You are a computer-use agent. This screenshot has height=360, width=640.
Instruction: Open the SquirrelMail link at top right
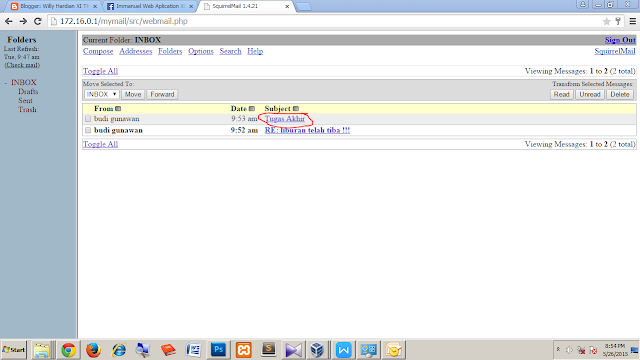point(615,51)
